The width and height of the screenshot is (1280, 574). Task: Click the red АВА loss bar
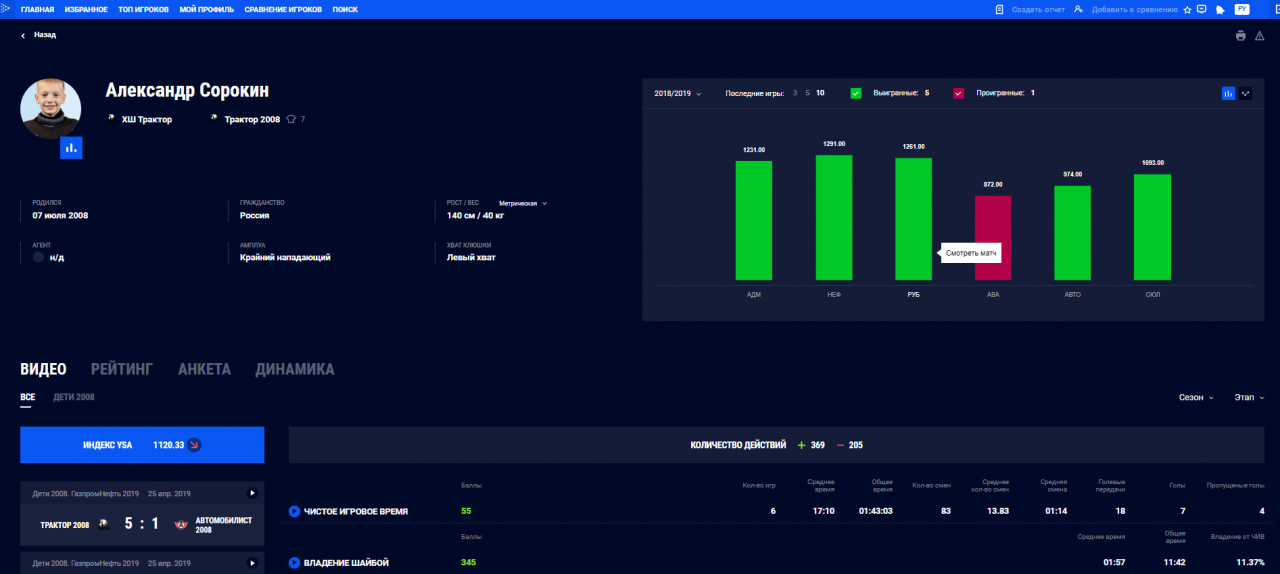tap(993, 237)
